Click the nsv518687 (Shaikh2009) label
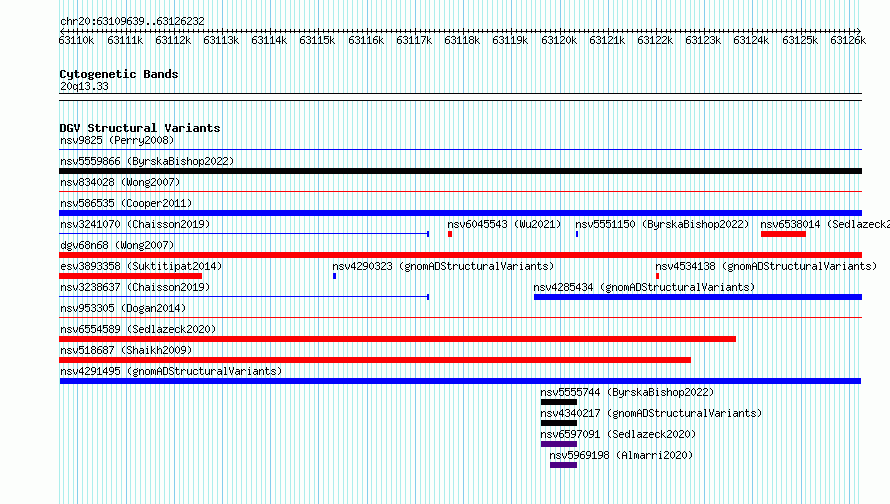 click(x=126, y=350)
